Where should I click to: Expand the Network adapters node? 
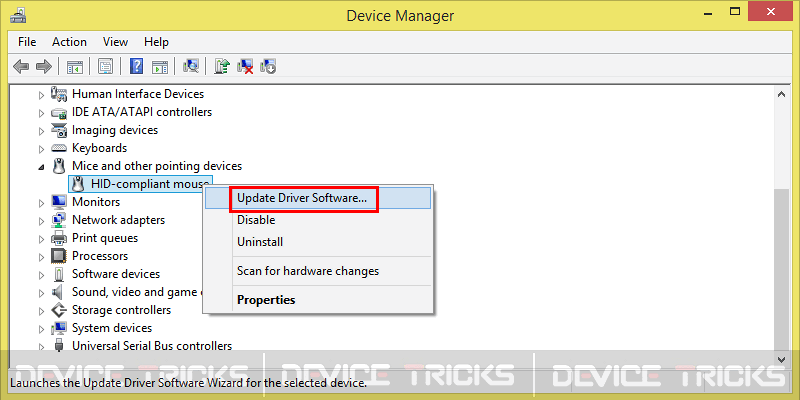(x=42, y=220)
